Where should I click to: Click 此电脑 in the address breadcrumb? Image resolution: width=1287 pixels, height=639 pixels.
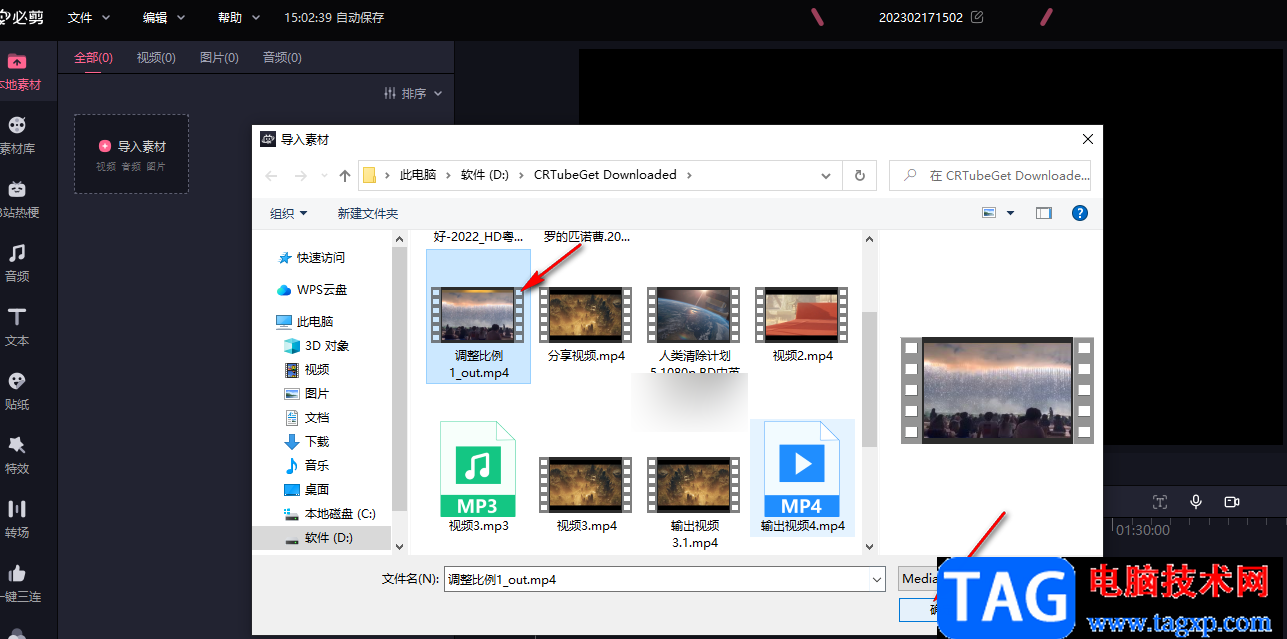pos(418,175)
